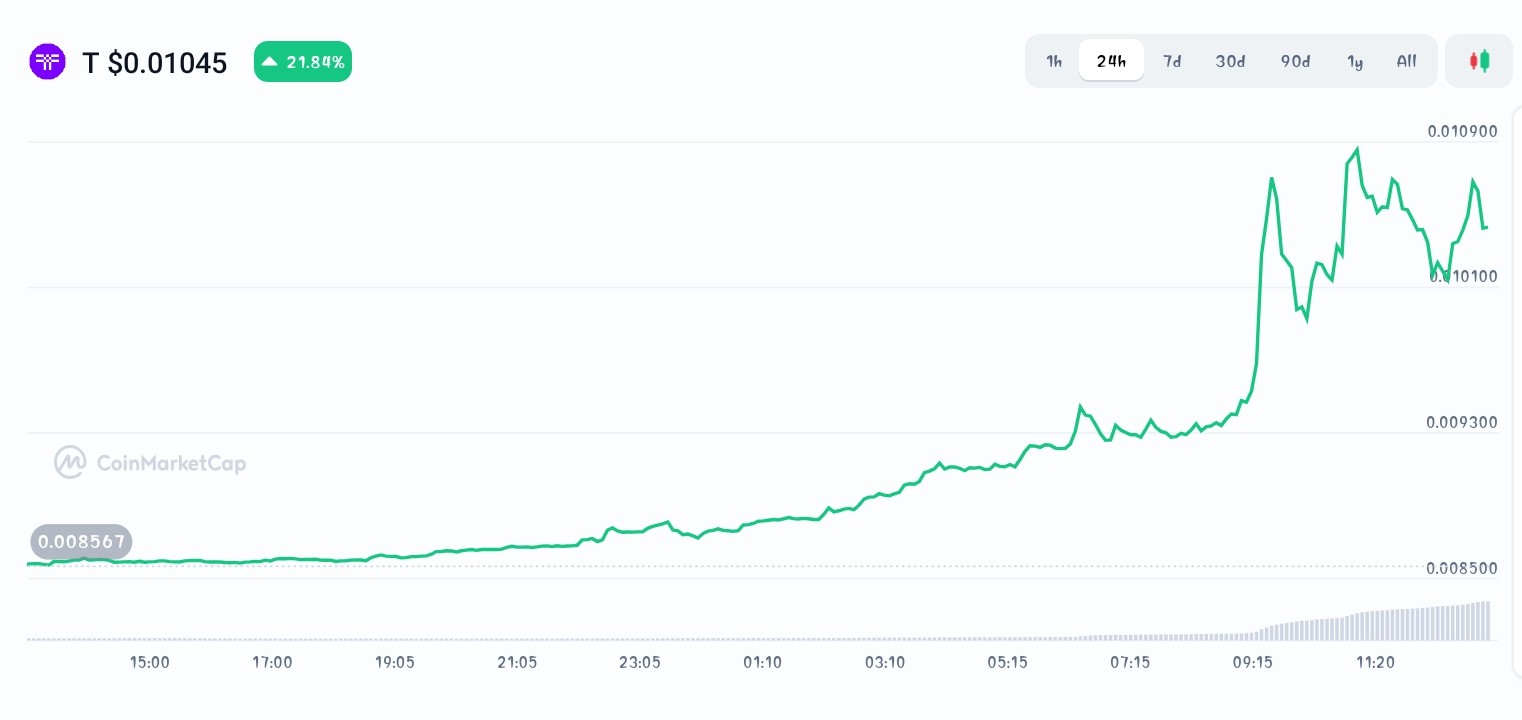Select the 24h time range tab
Viewport: 1522px width, 720px height.
click(1111, 61)
